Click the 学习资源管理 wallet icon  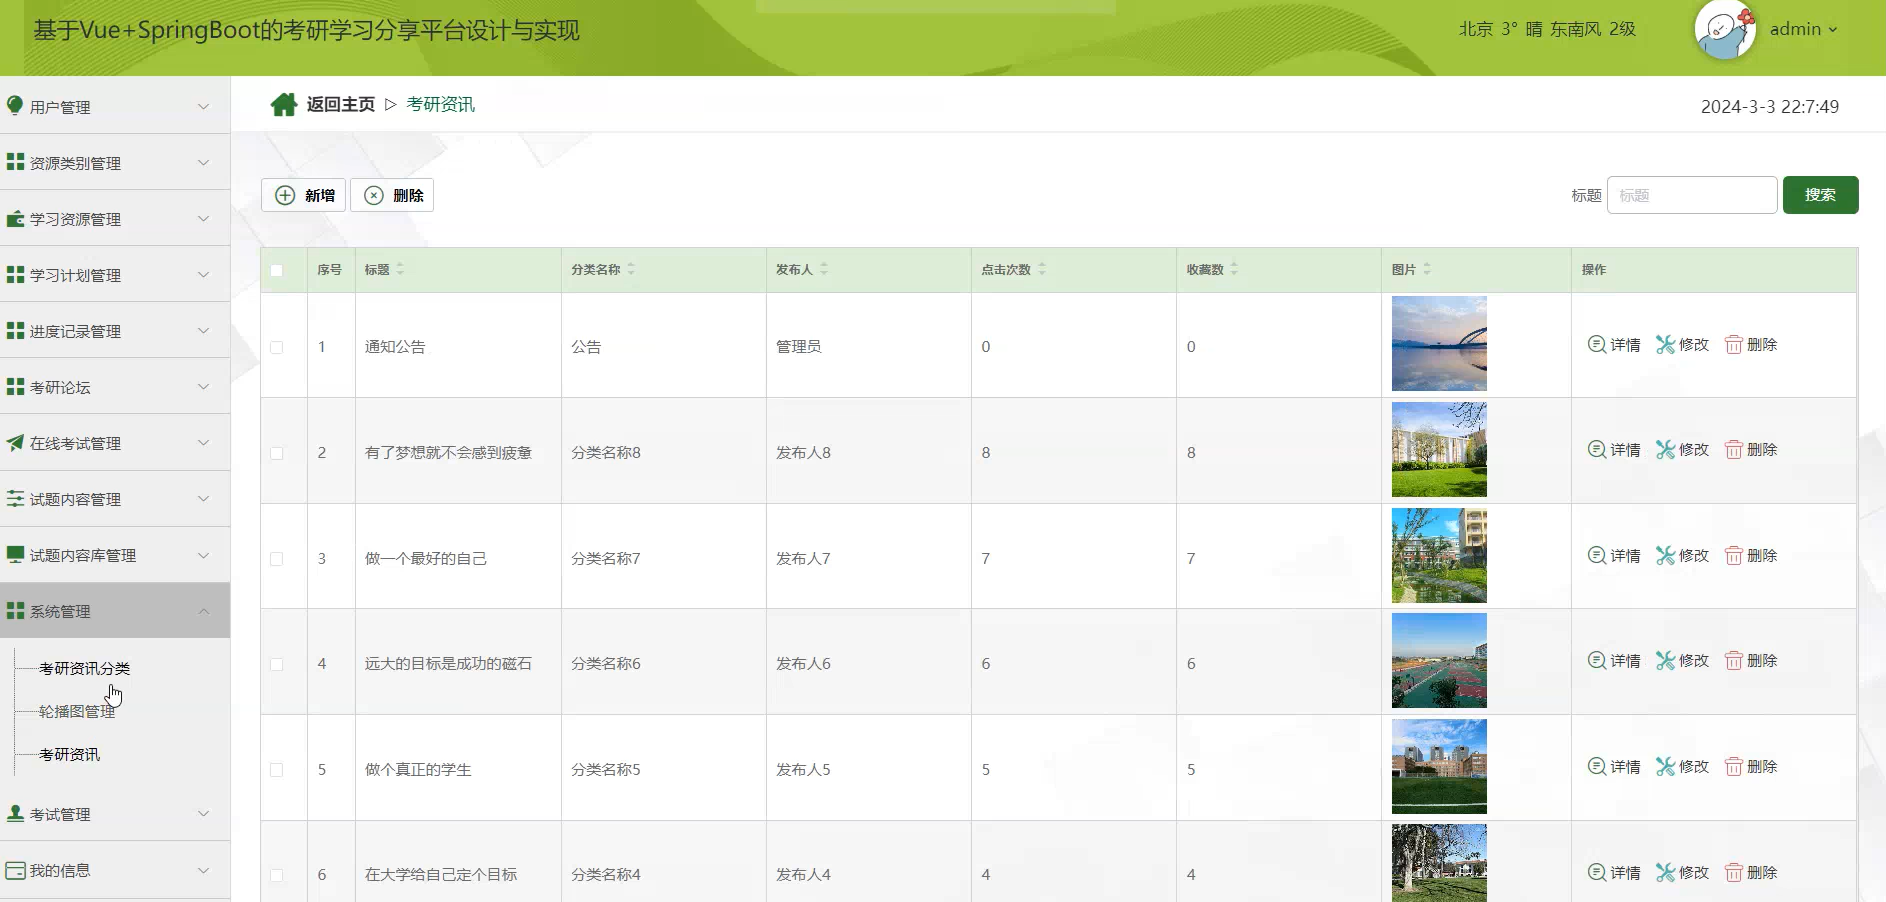[x=15, y=218]
